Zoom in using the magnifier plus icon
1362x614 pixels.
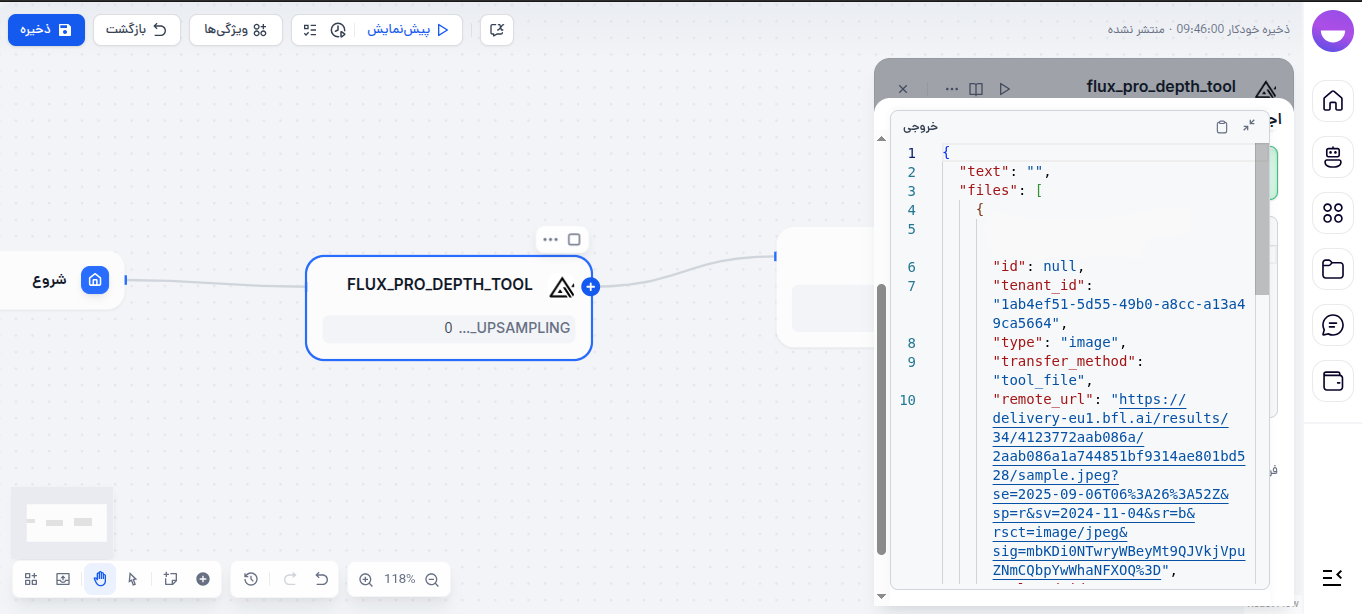pyautogui.click(x=368, y=579)
